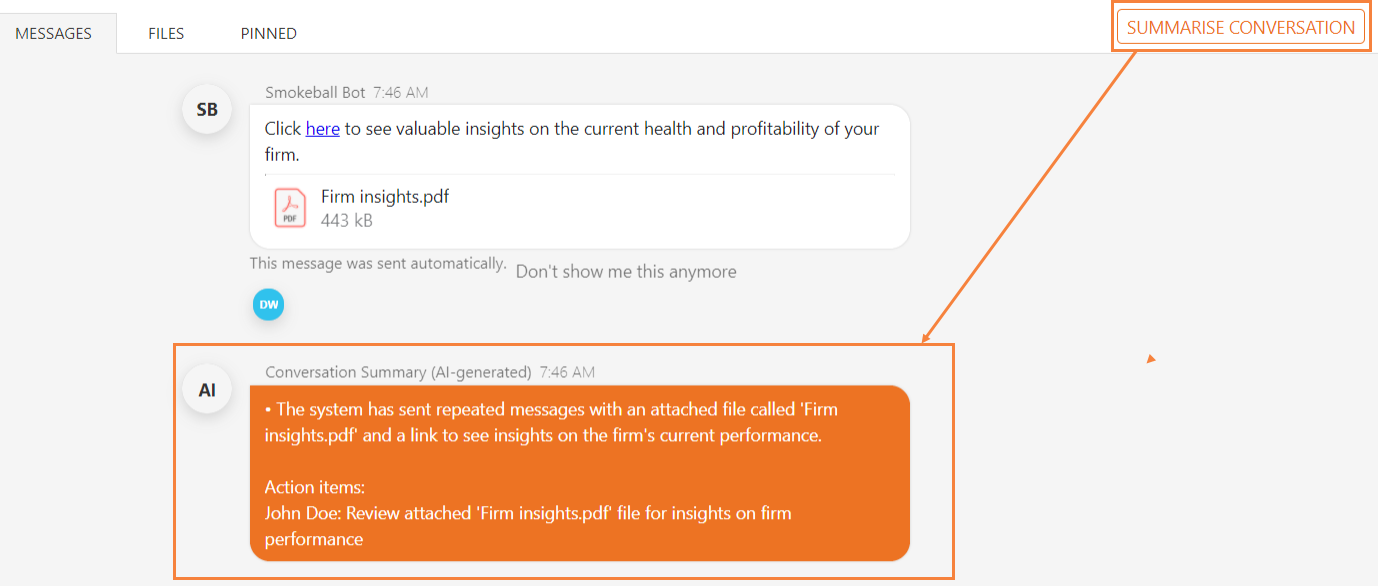Click the SB Smokeball Bot avatar
The width and height of the screenshot is (1378, 586).
pos(207,110)
